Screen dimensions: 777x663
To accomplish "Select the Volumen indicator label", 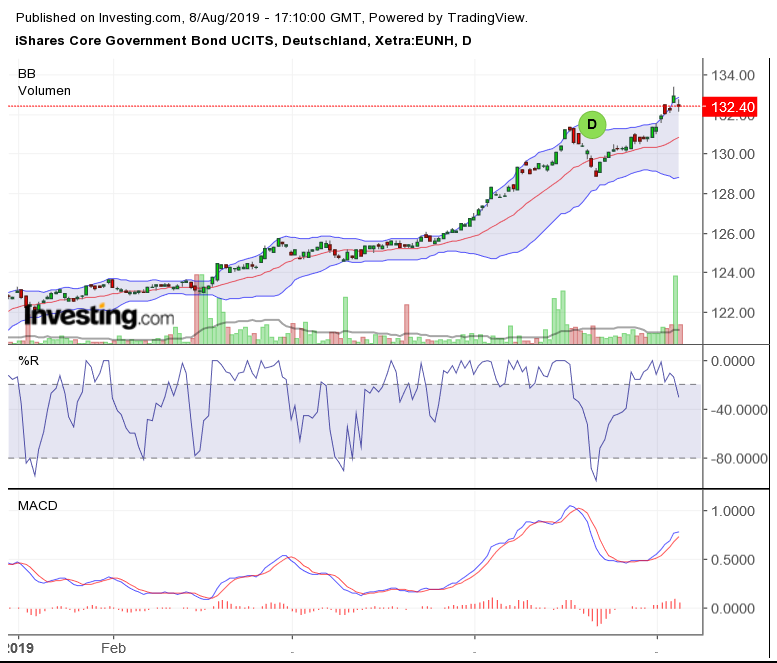I will (x=45, y=91).
